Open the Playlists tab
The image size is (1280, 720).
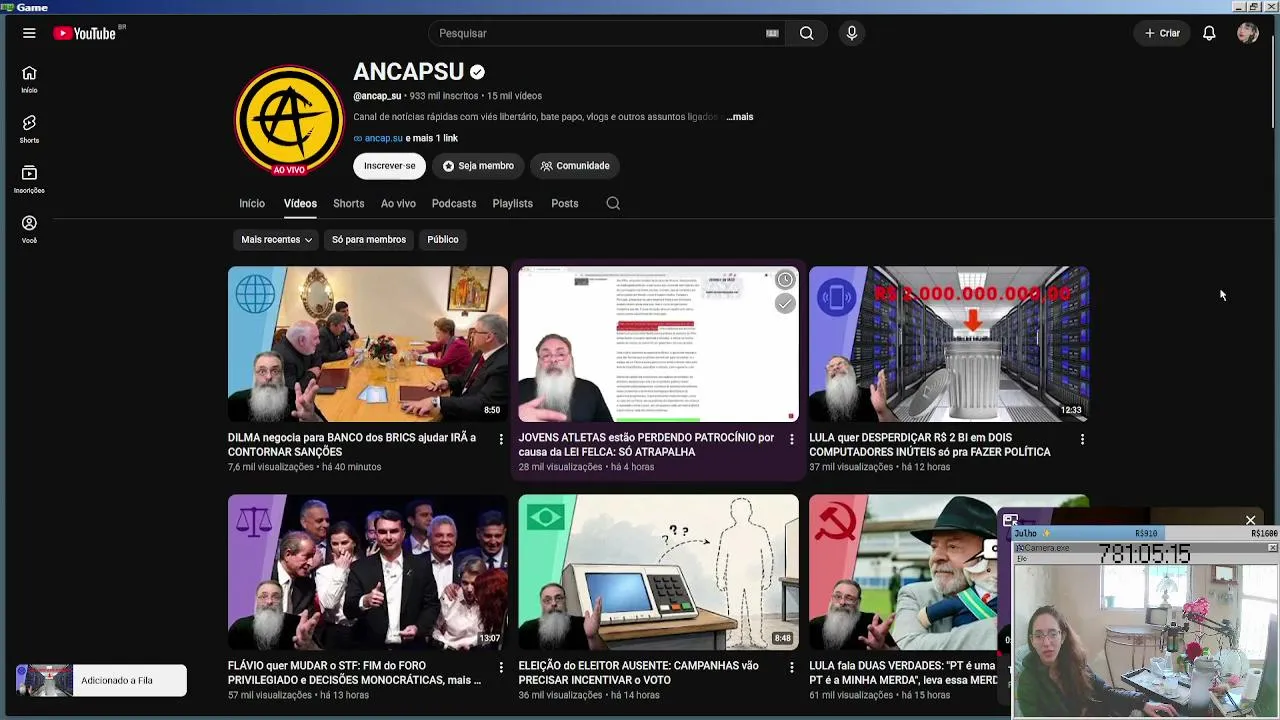[512, 203]
